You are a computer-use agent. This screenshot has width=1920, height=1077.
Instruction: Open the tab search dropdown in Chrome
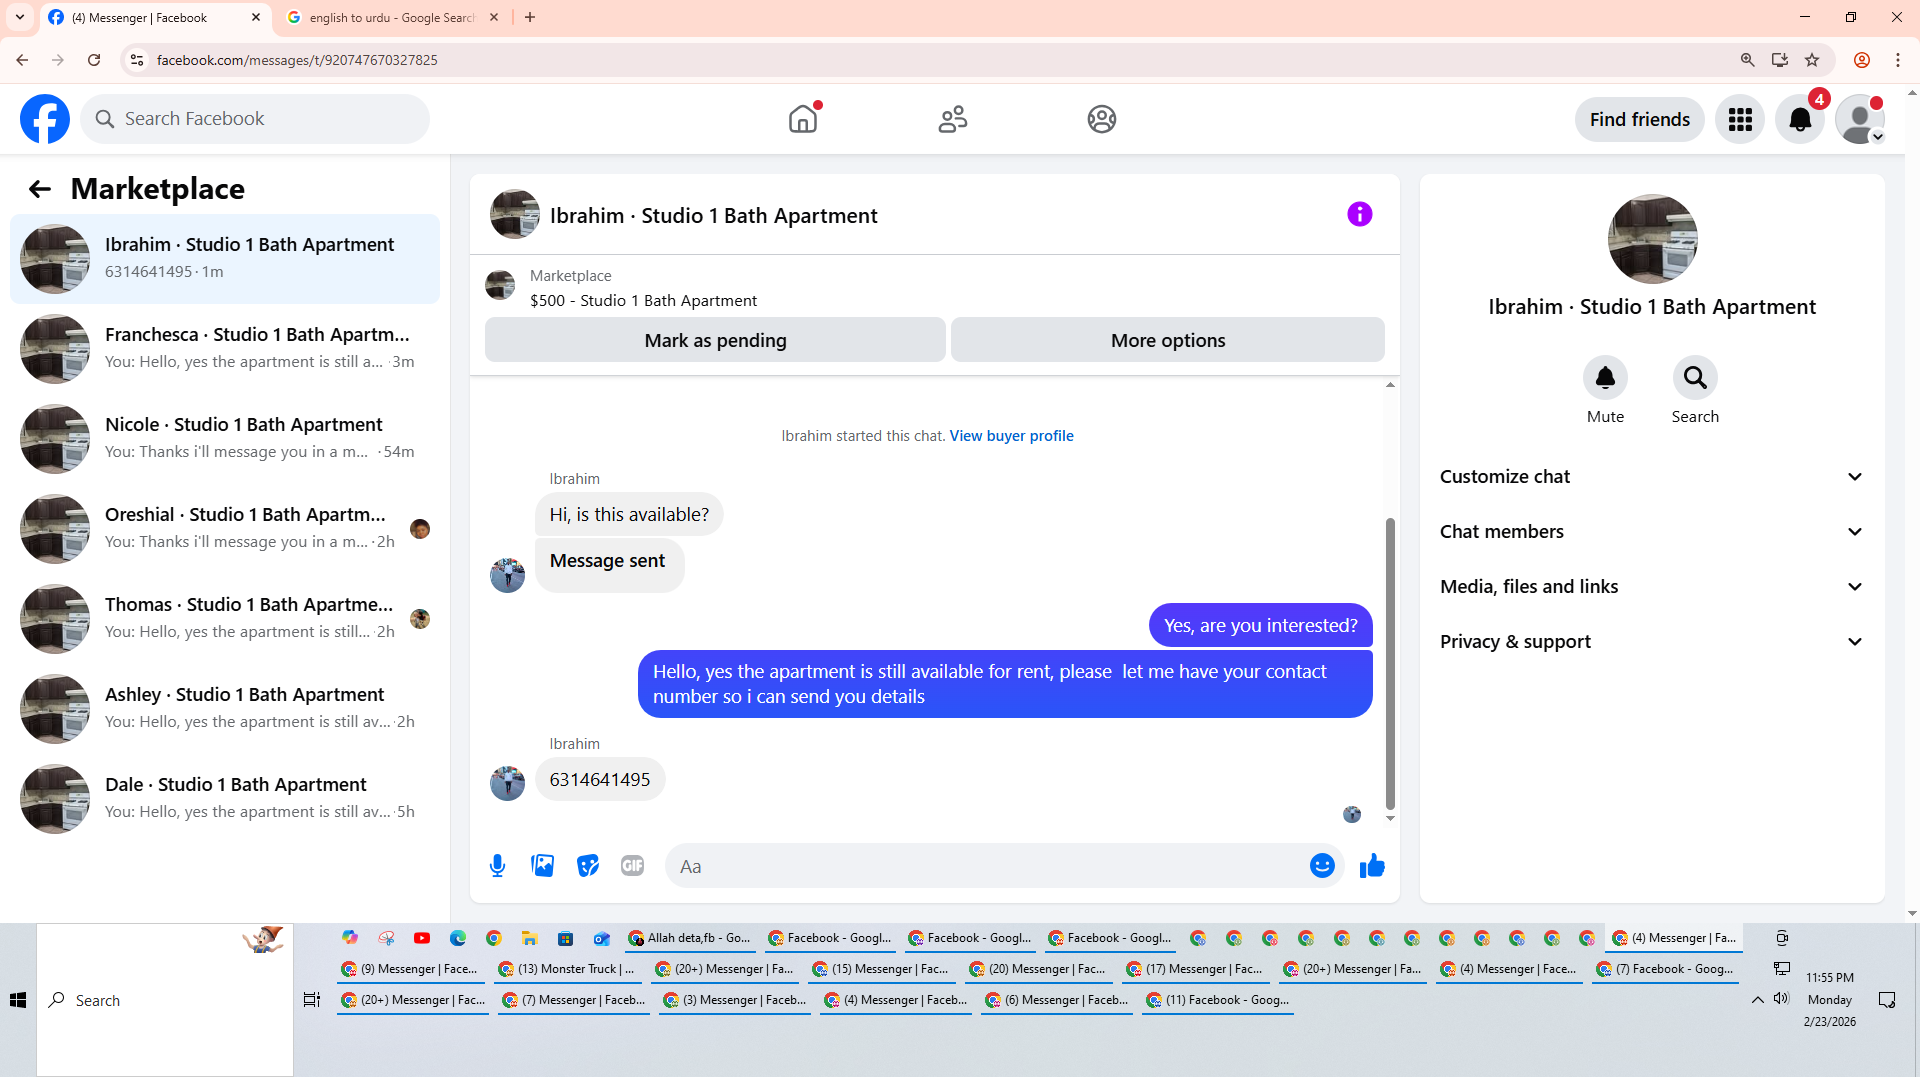click(x=20, y=17)
